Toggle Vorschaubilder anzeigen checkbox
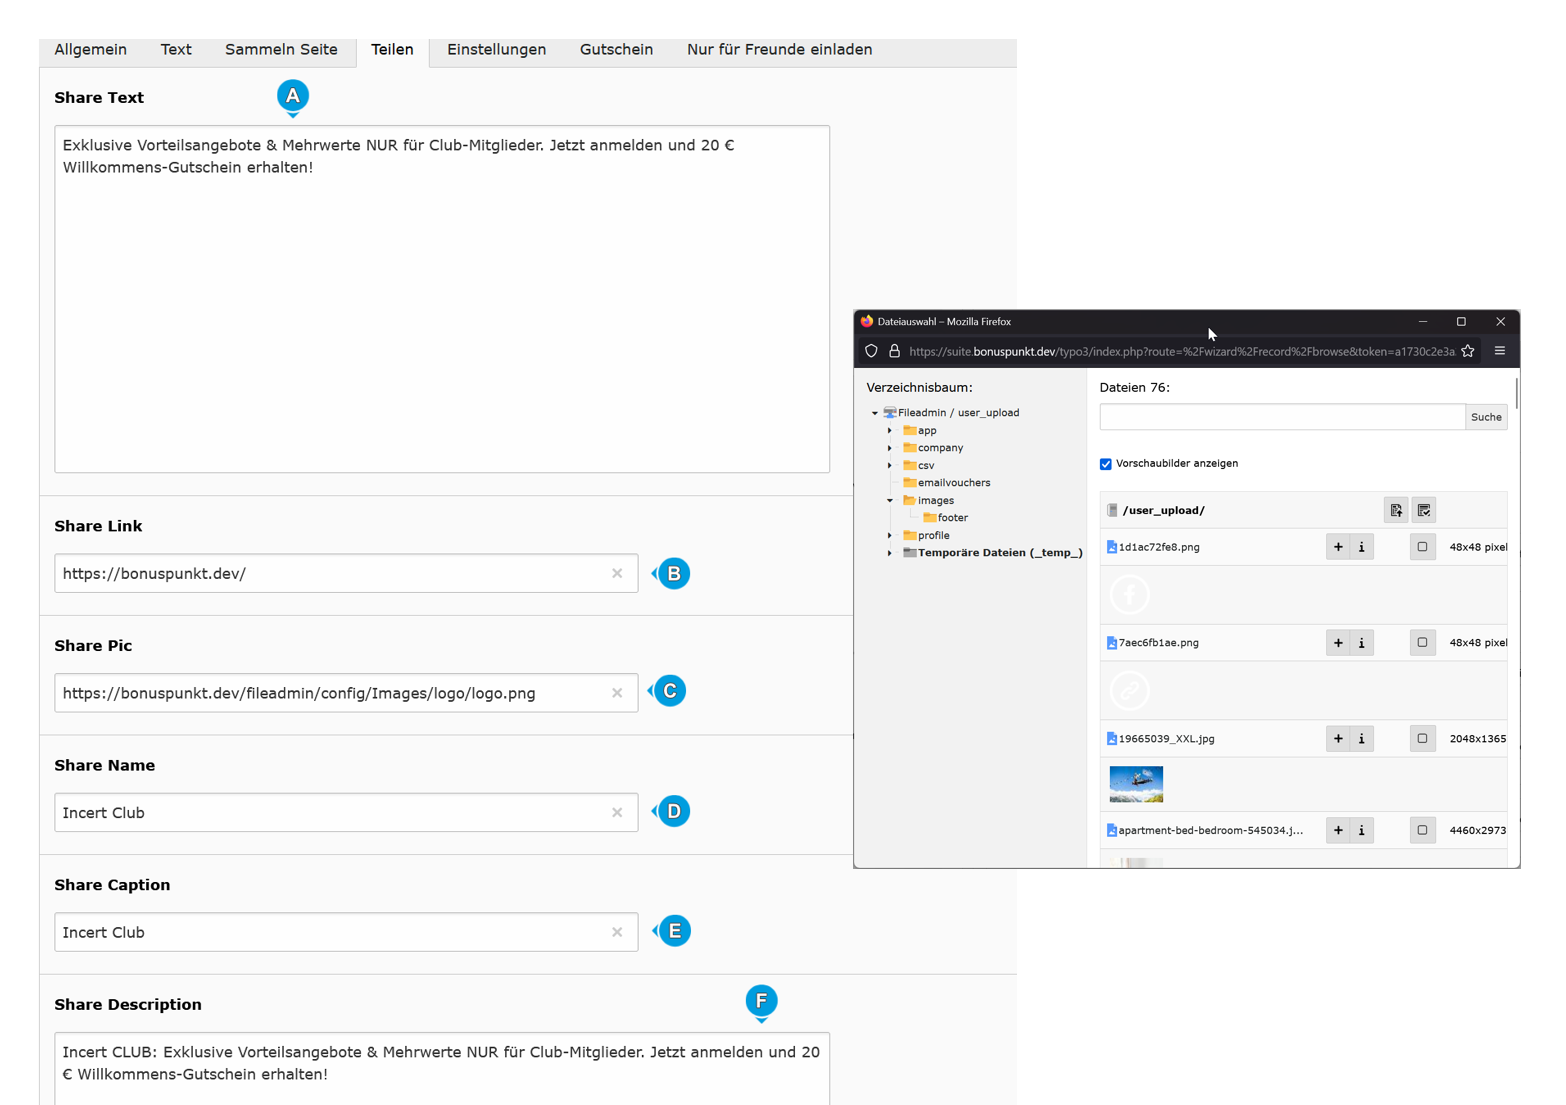1566x1105 pixels. click(x=1106, y=464)
